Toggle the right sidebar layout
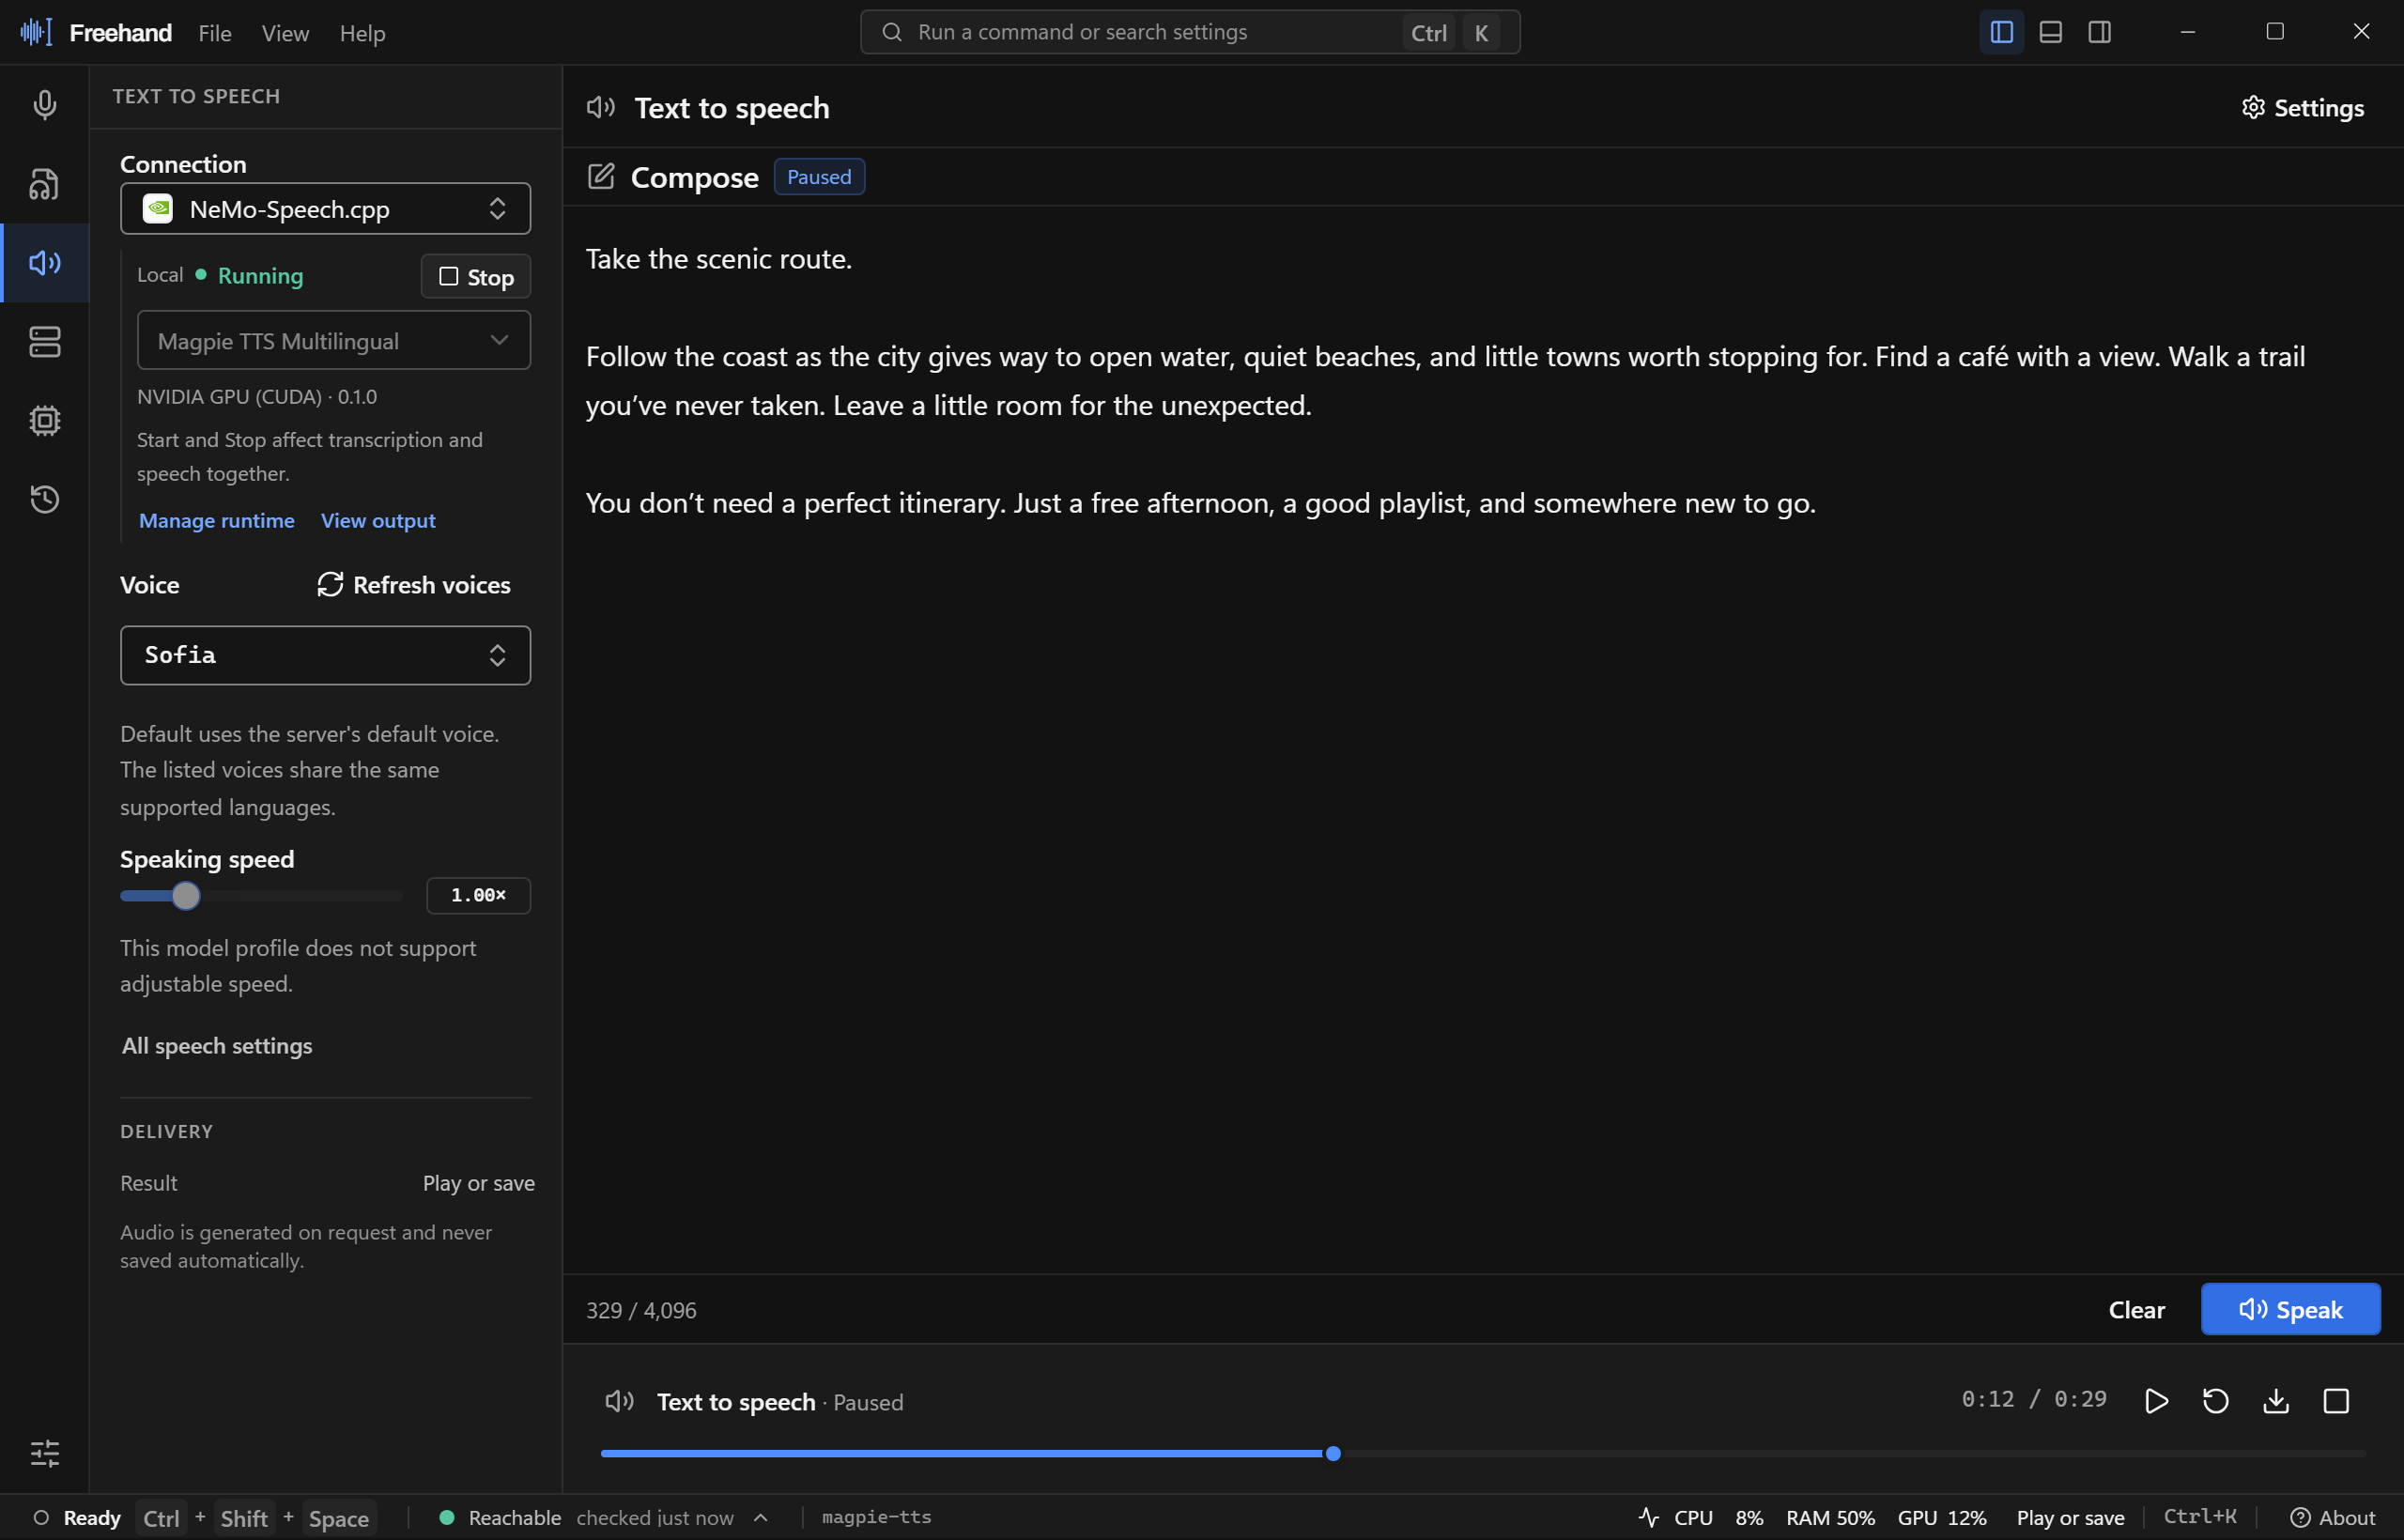 (2099, 32)
